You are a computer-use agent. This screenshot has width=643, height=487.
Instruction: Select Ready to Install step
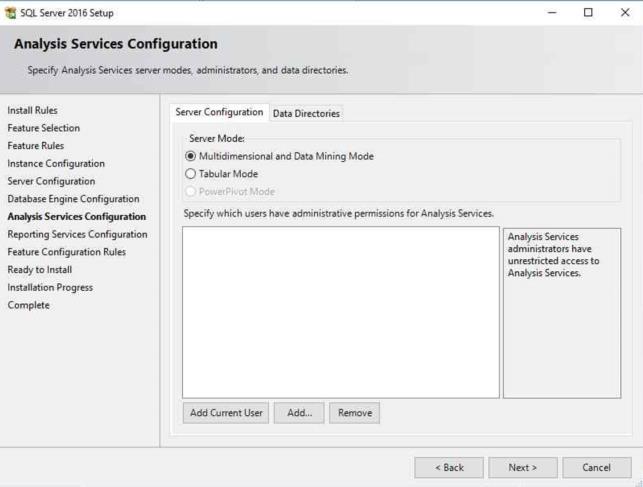click(x=40, y=270)
